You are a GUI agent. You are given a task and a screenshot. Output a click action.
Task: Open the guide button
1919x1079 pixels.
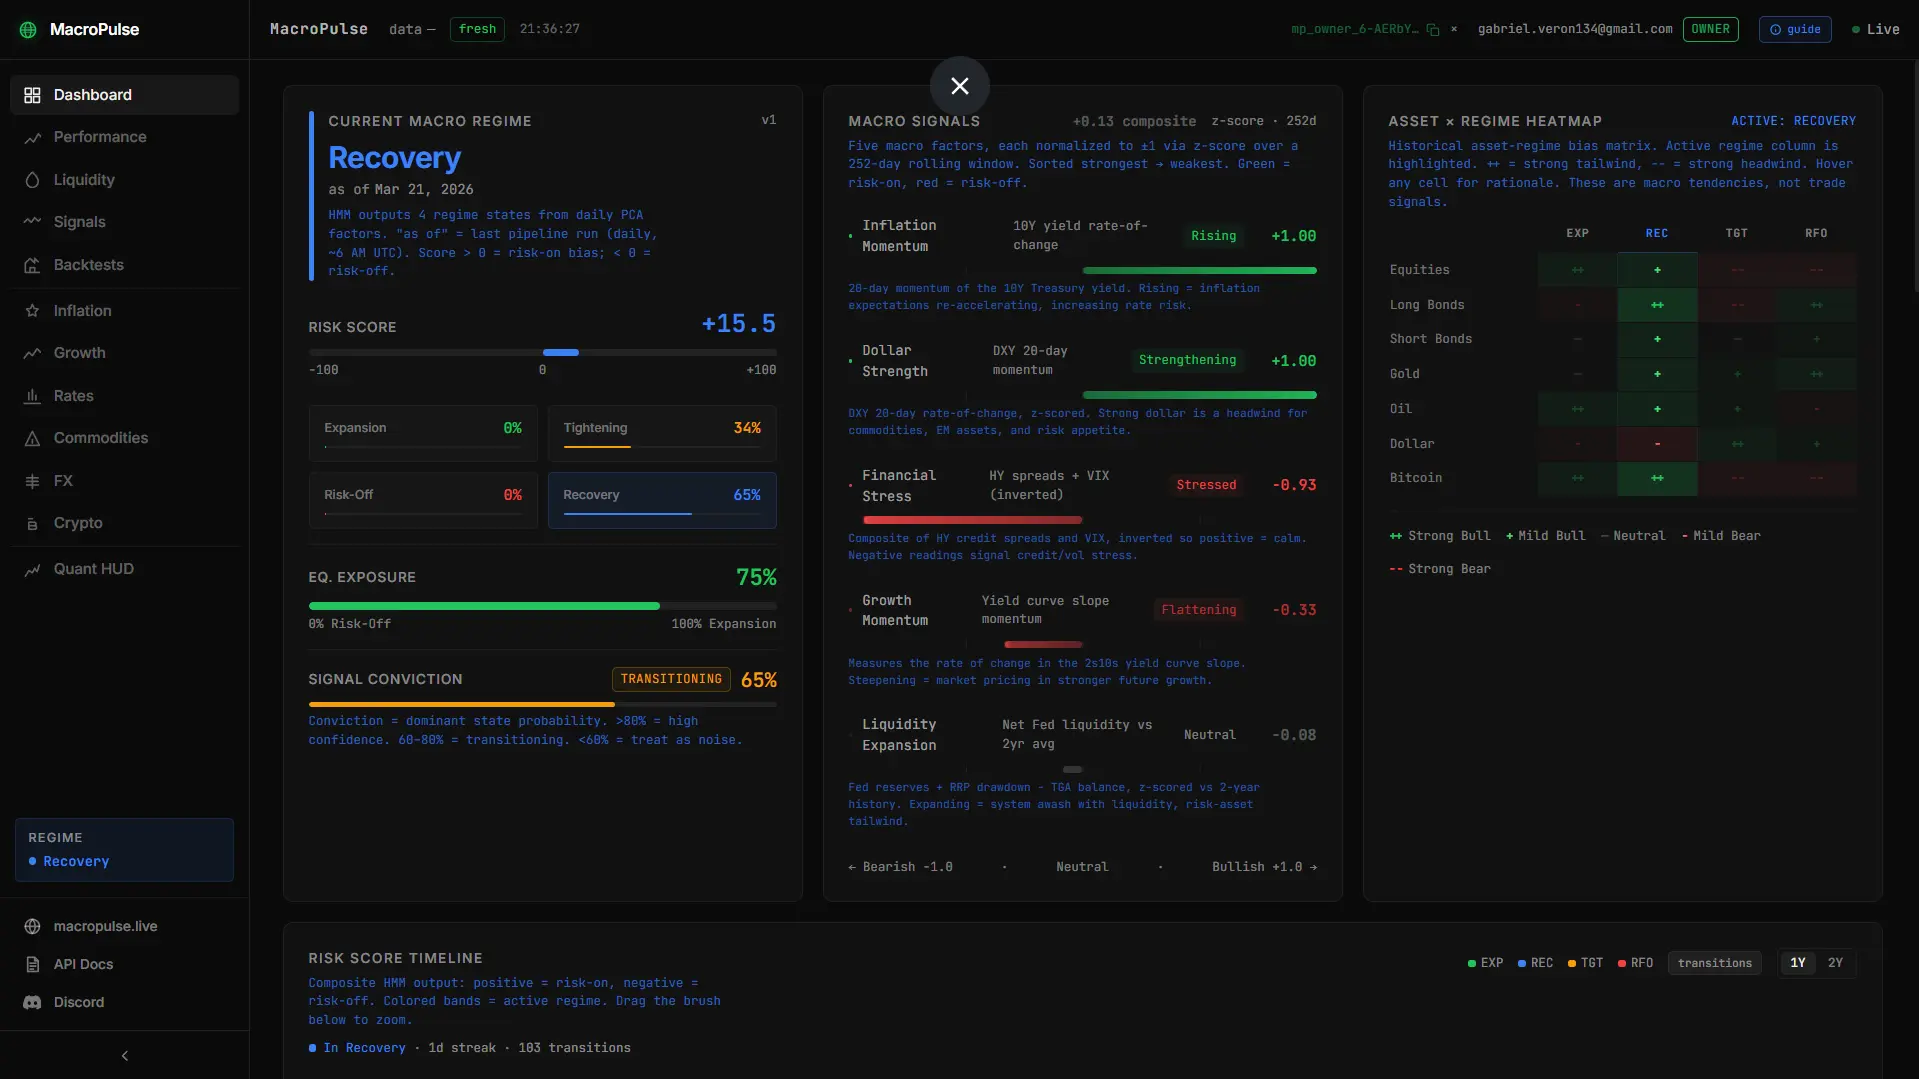click(x=1795, y=29)
